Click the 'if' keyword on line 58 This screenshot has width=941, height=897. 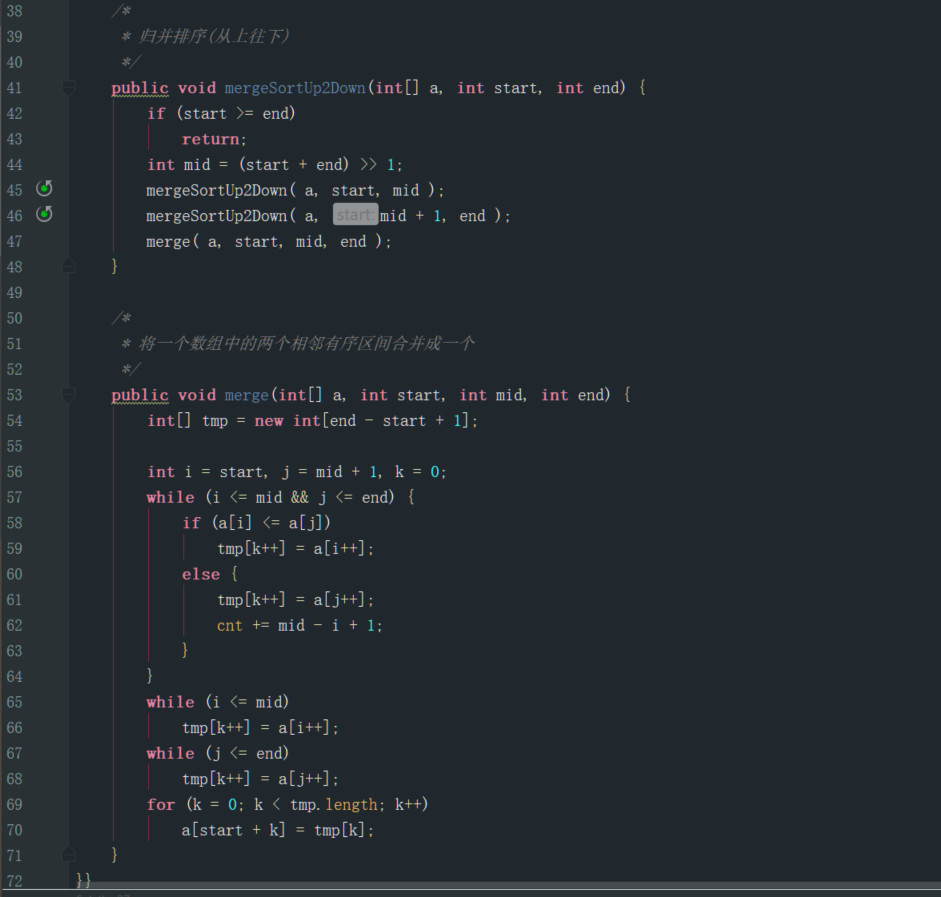pyautogui.click(x=191, y=523)
